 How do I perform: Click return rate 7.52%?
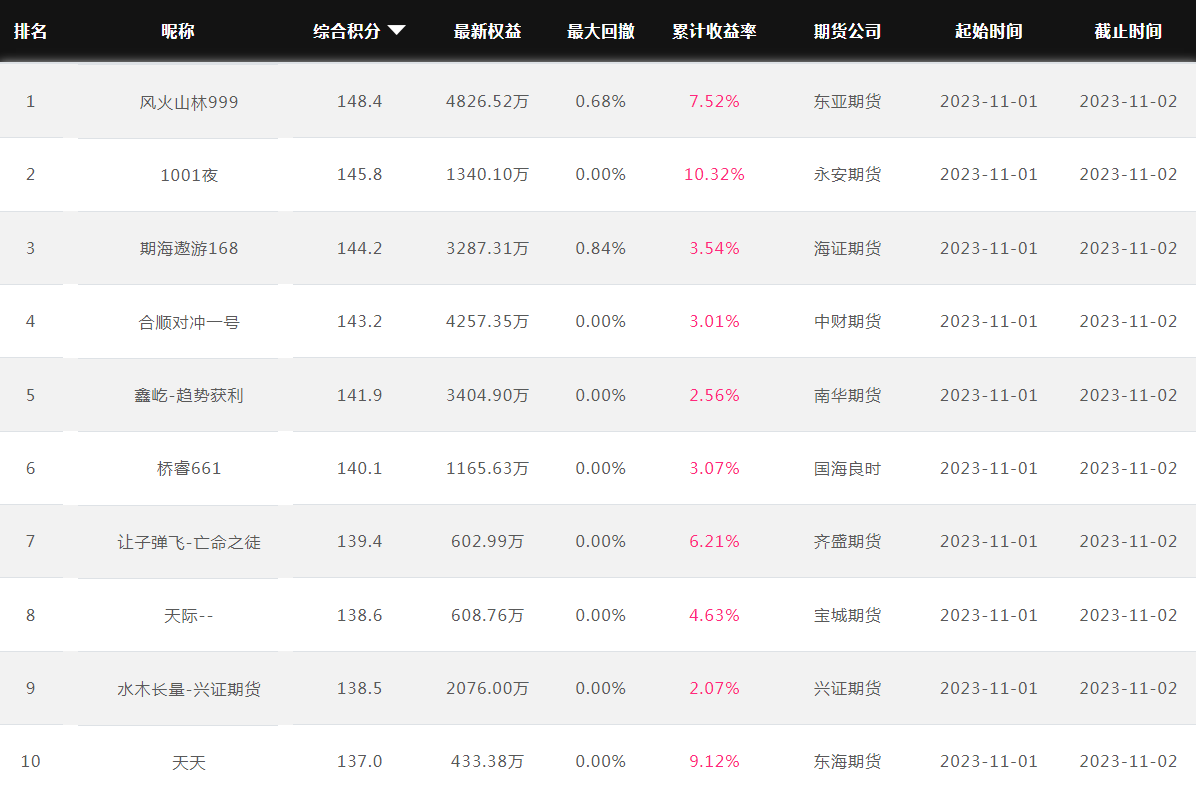coord(714,101)
